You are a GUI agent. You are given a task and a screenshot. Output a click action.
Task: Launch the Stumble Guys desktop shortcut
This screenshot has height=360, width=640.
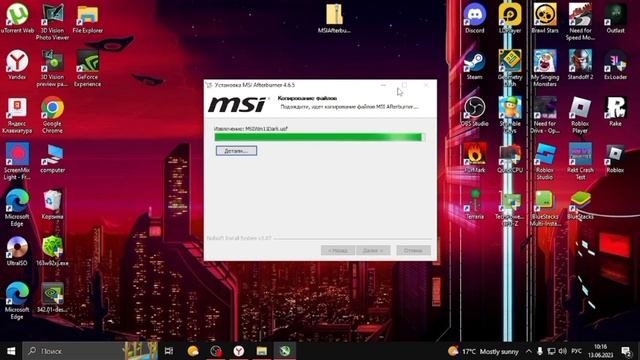[x=510, y=115]
